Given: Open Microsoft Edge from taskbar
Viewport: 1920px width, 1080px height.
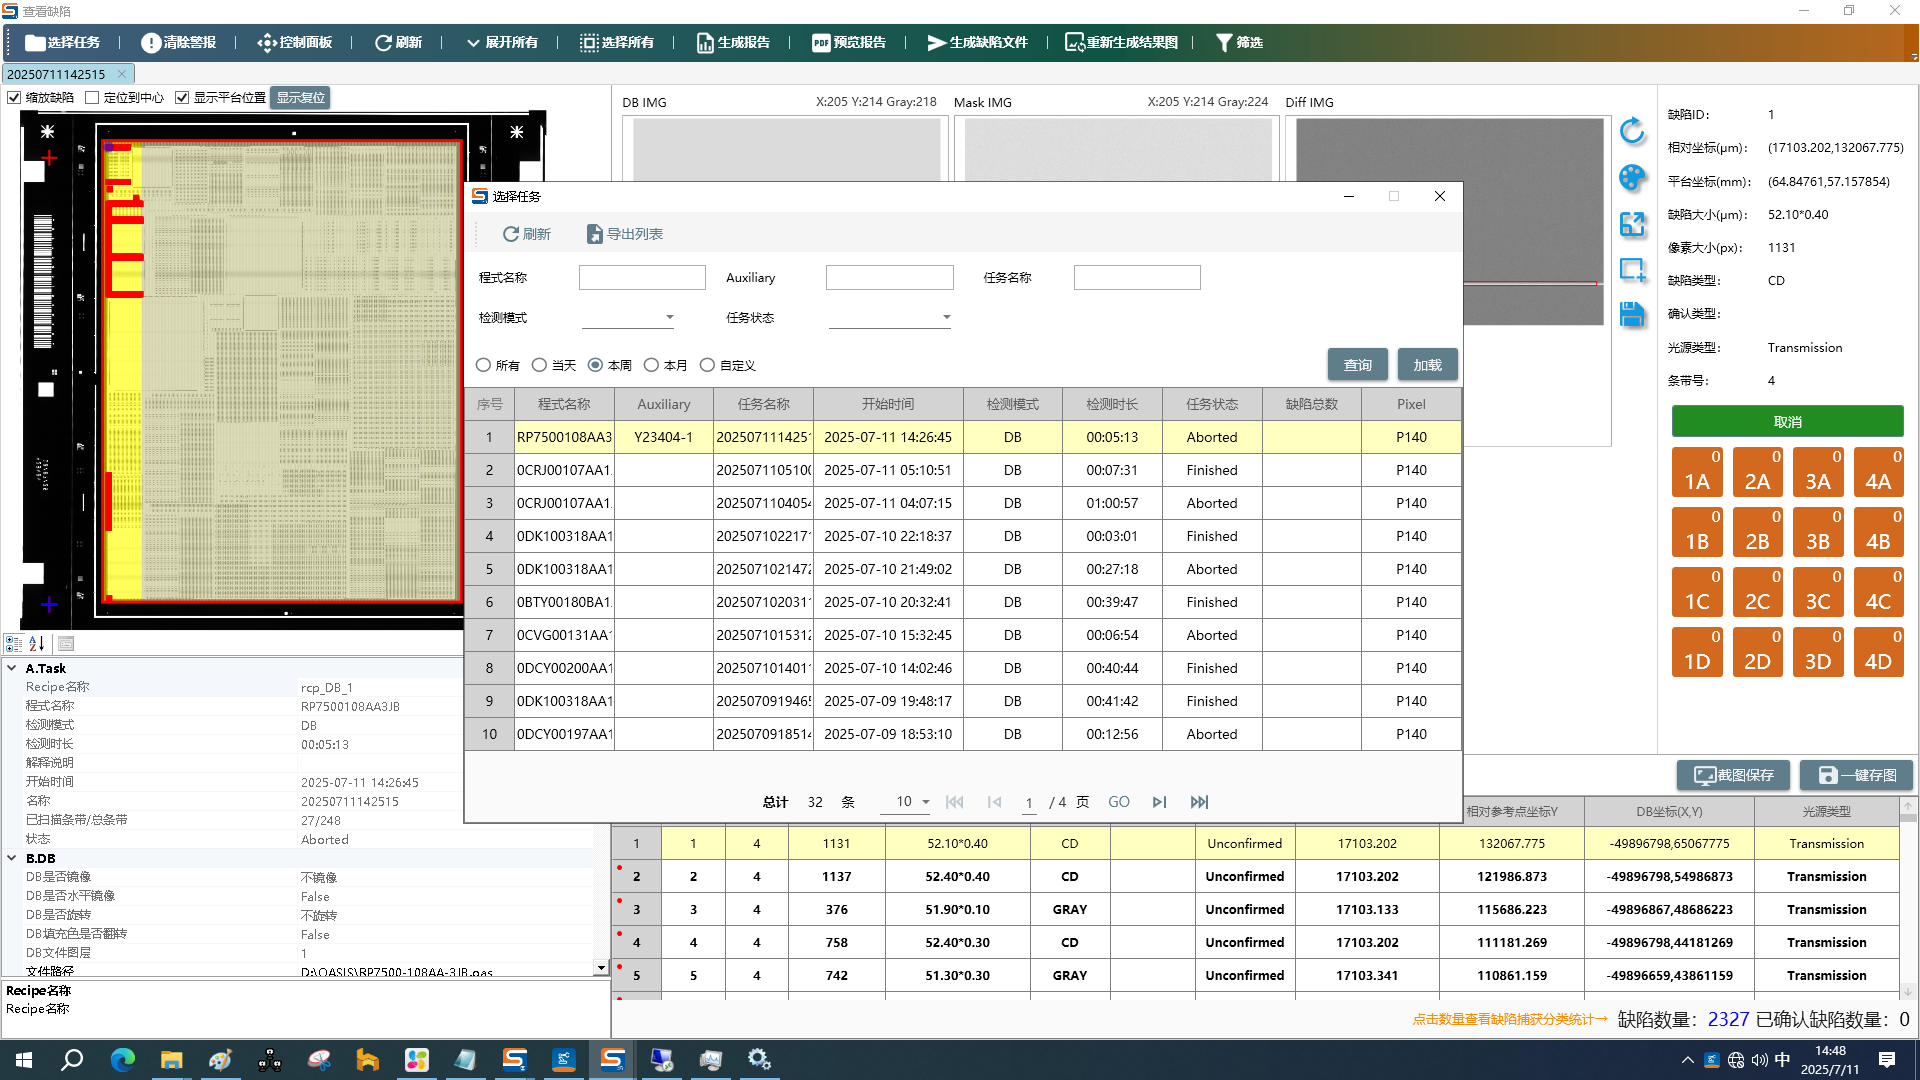Looking at the screenshot, I should point(122,1060).
